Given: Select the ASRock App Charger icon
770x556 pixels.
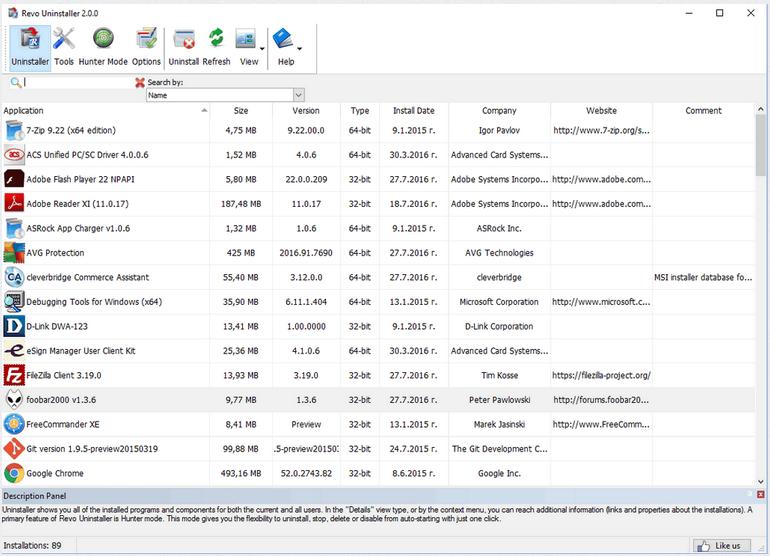Looking at the screenshot, I should (x=14, y=228).
